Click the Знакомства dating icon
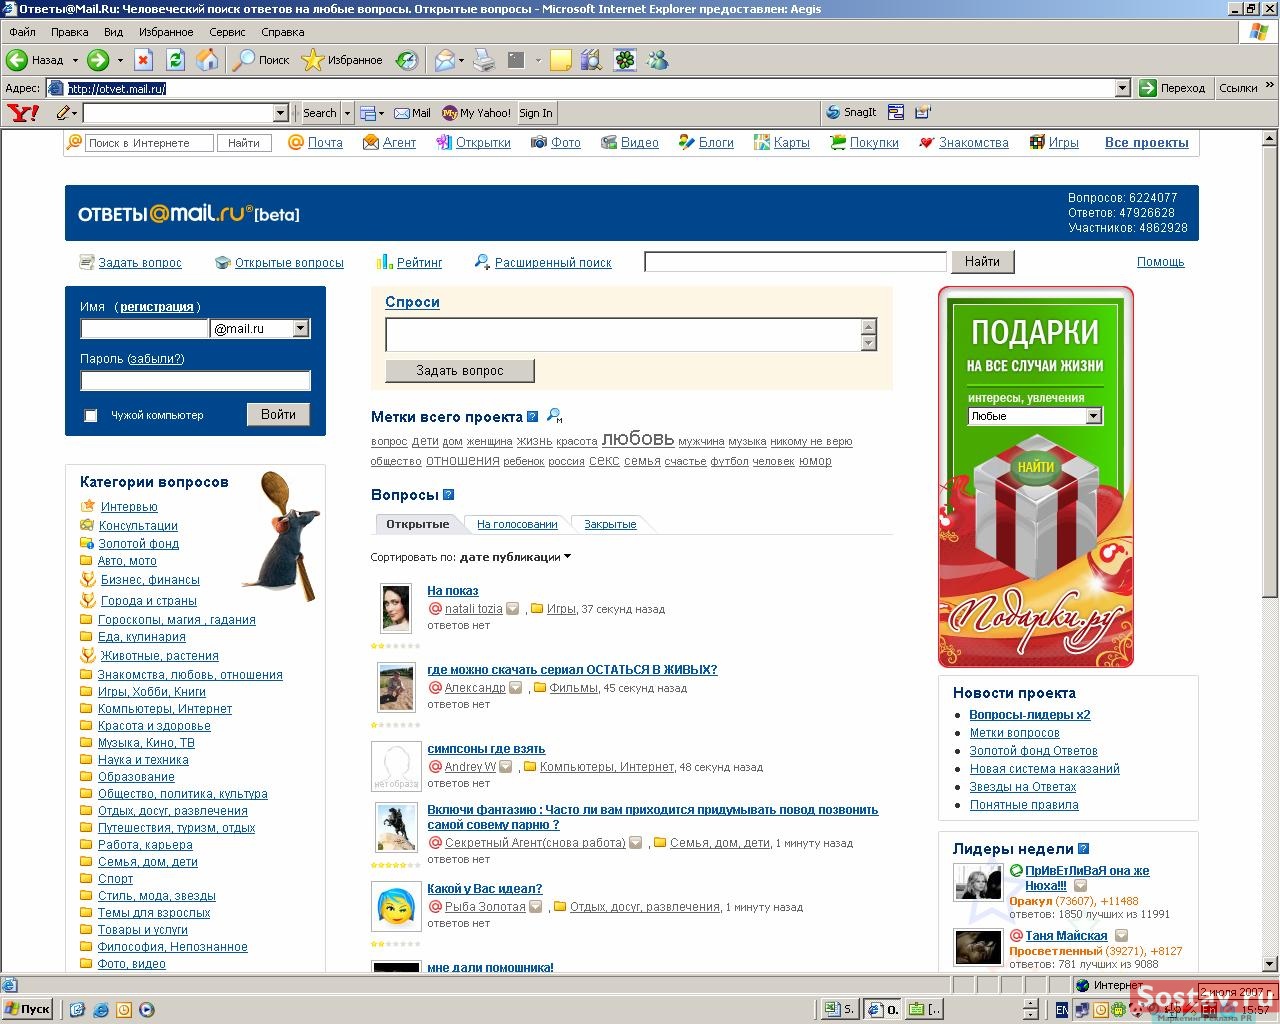Screen dimensions: 1280x1024 pyautogui.click(x=927, y=143)
